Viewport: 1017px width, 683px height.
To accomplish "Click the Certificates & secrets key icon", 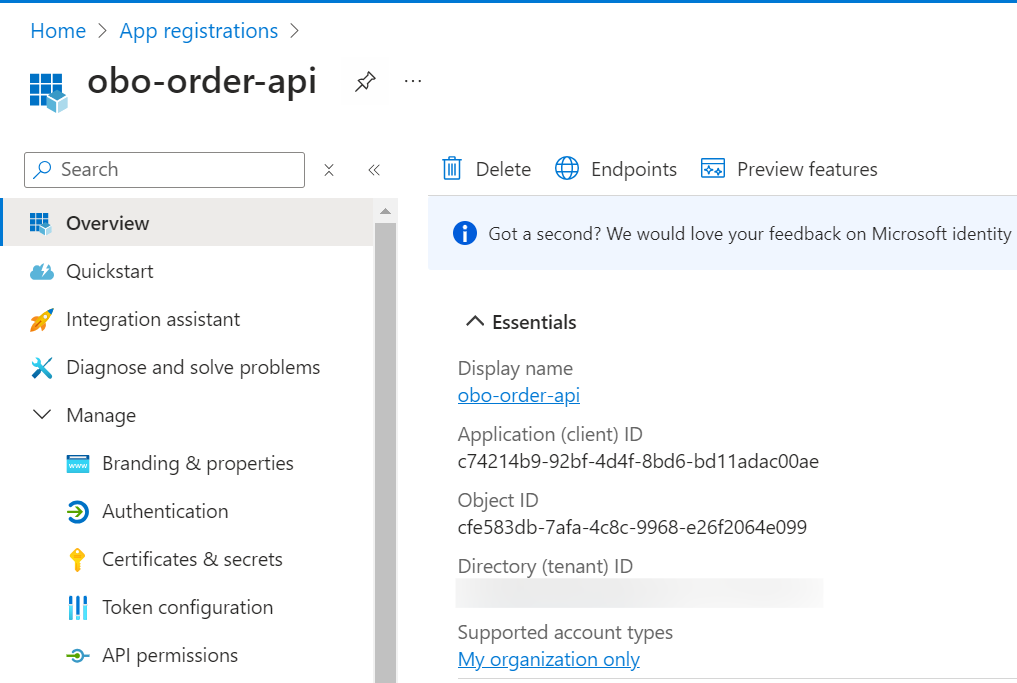I will [x=77, y=560].
